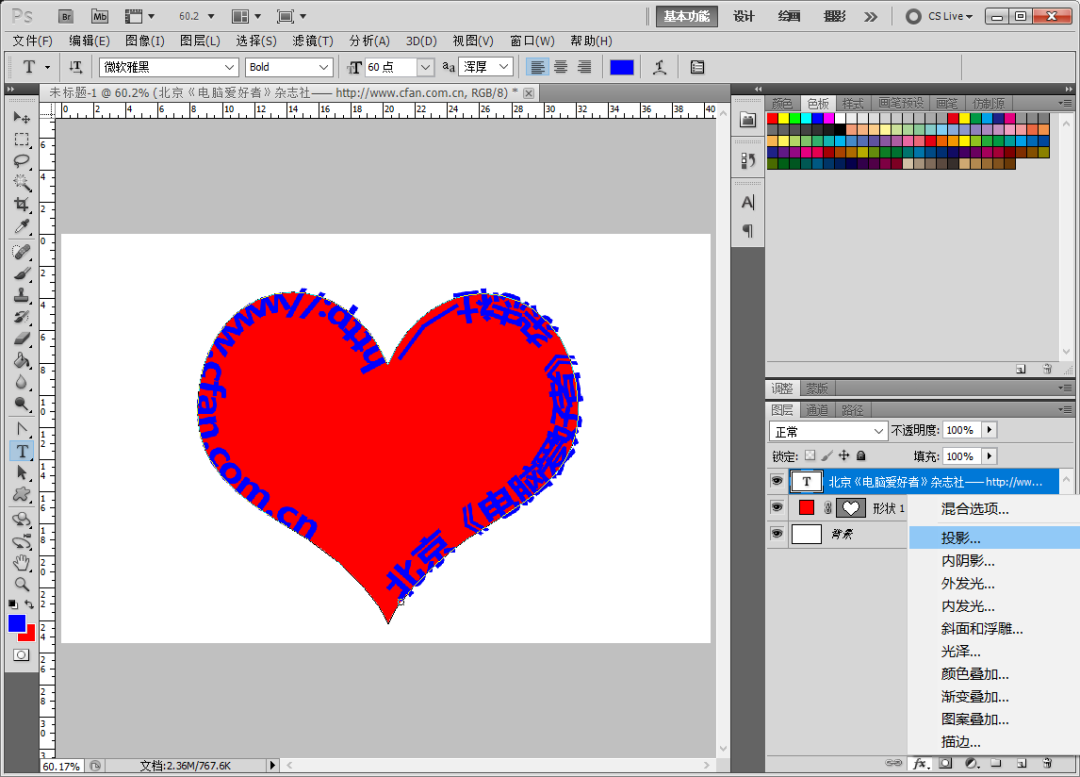Screen dimensions: 1080x777
Task: Select the Eraser tool
Action: click(21, 338)
